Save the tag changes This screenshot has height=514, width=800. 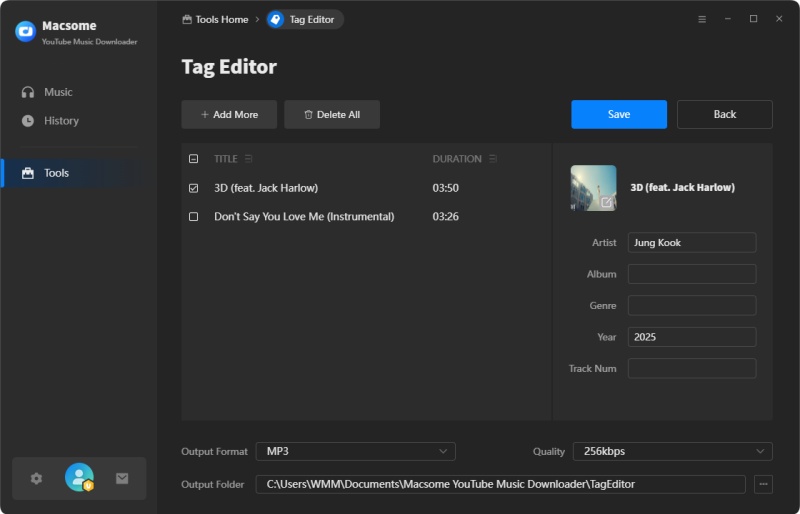click(619, 114)
